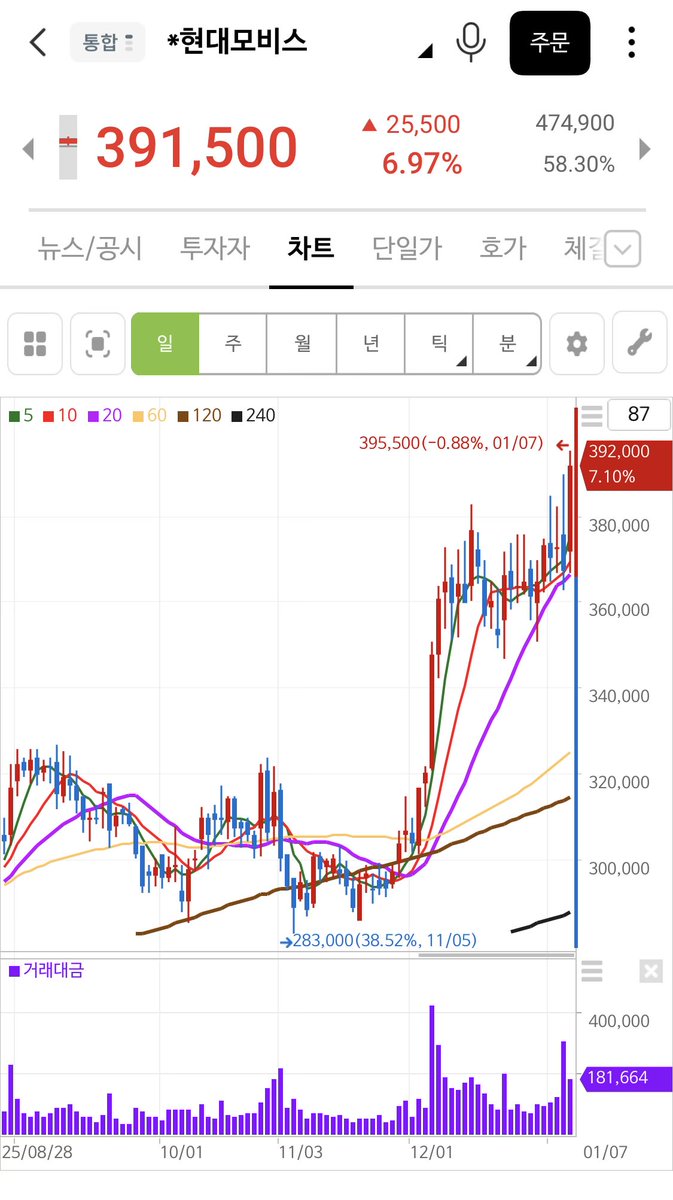Screen dimensions: 673x1200
Task: Select the 년 yearly period
Action: 370,344
